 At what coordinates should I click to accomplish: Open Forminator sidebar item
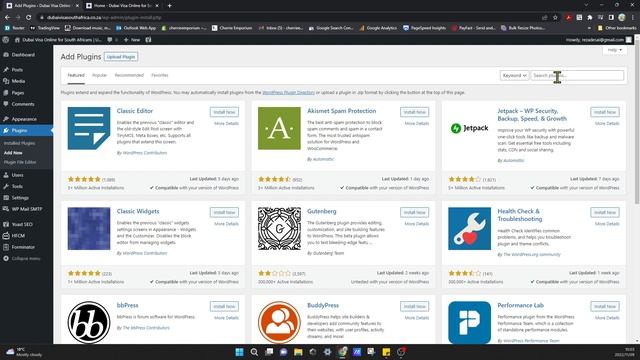point(23,247)
